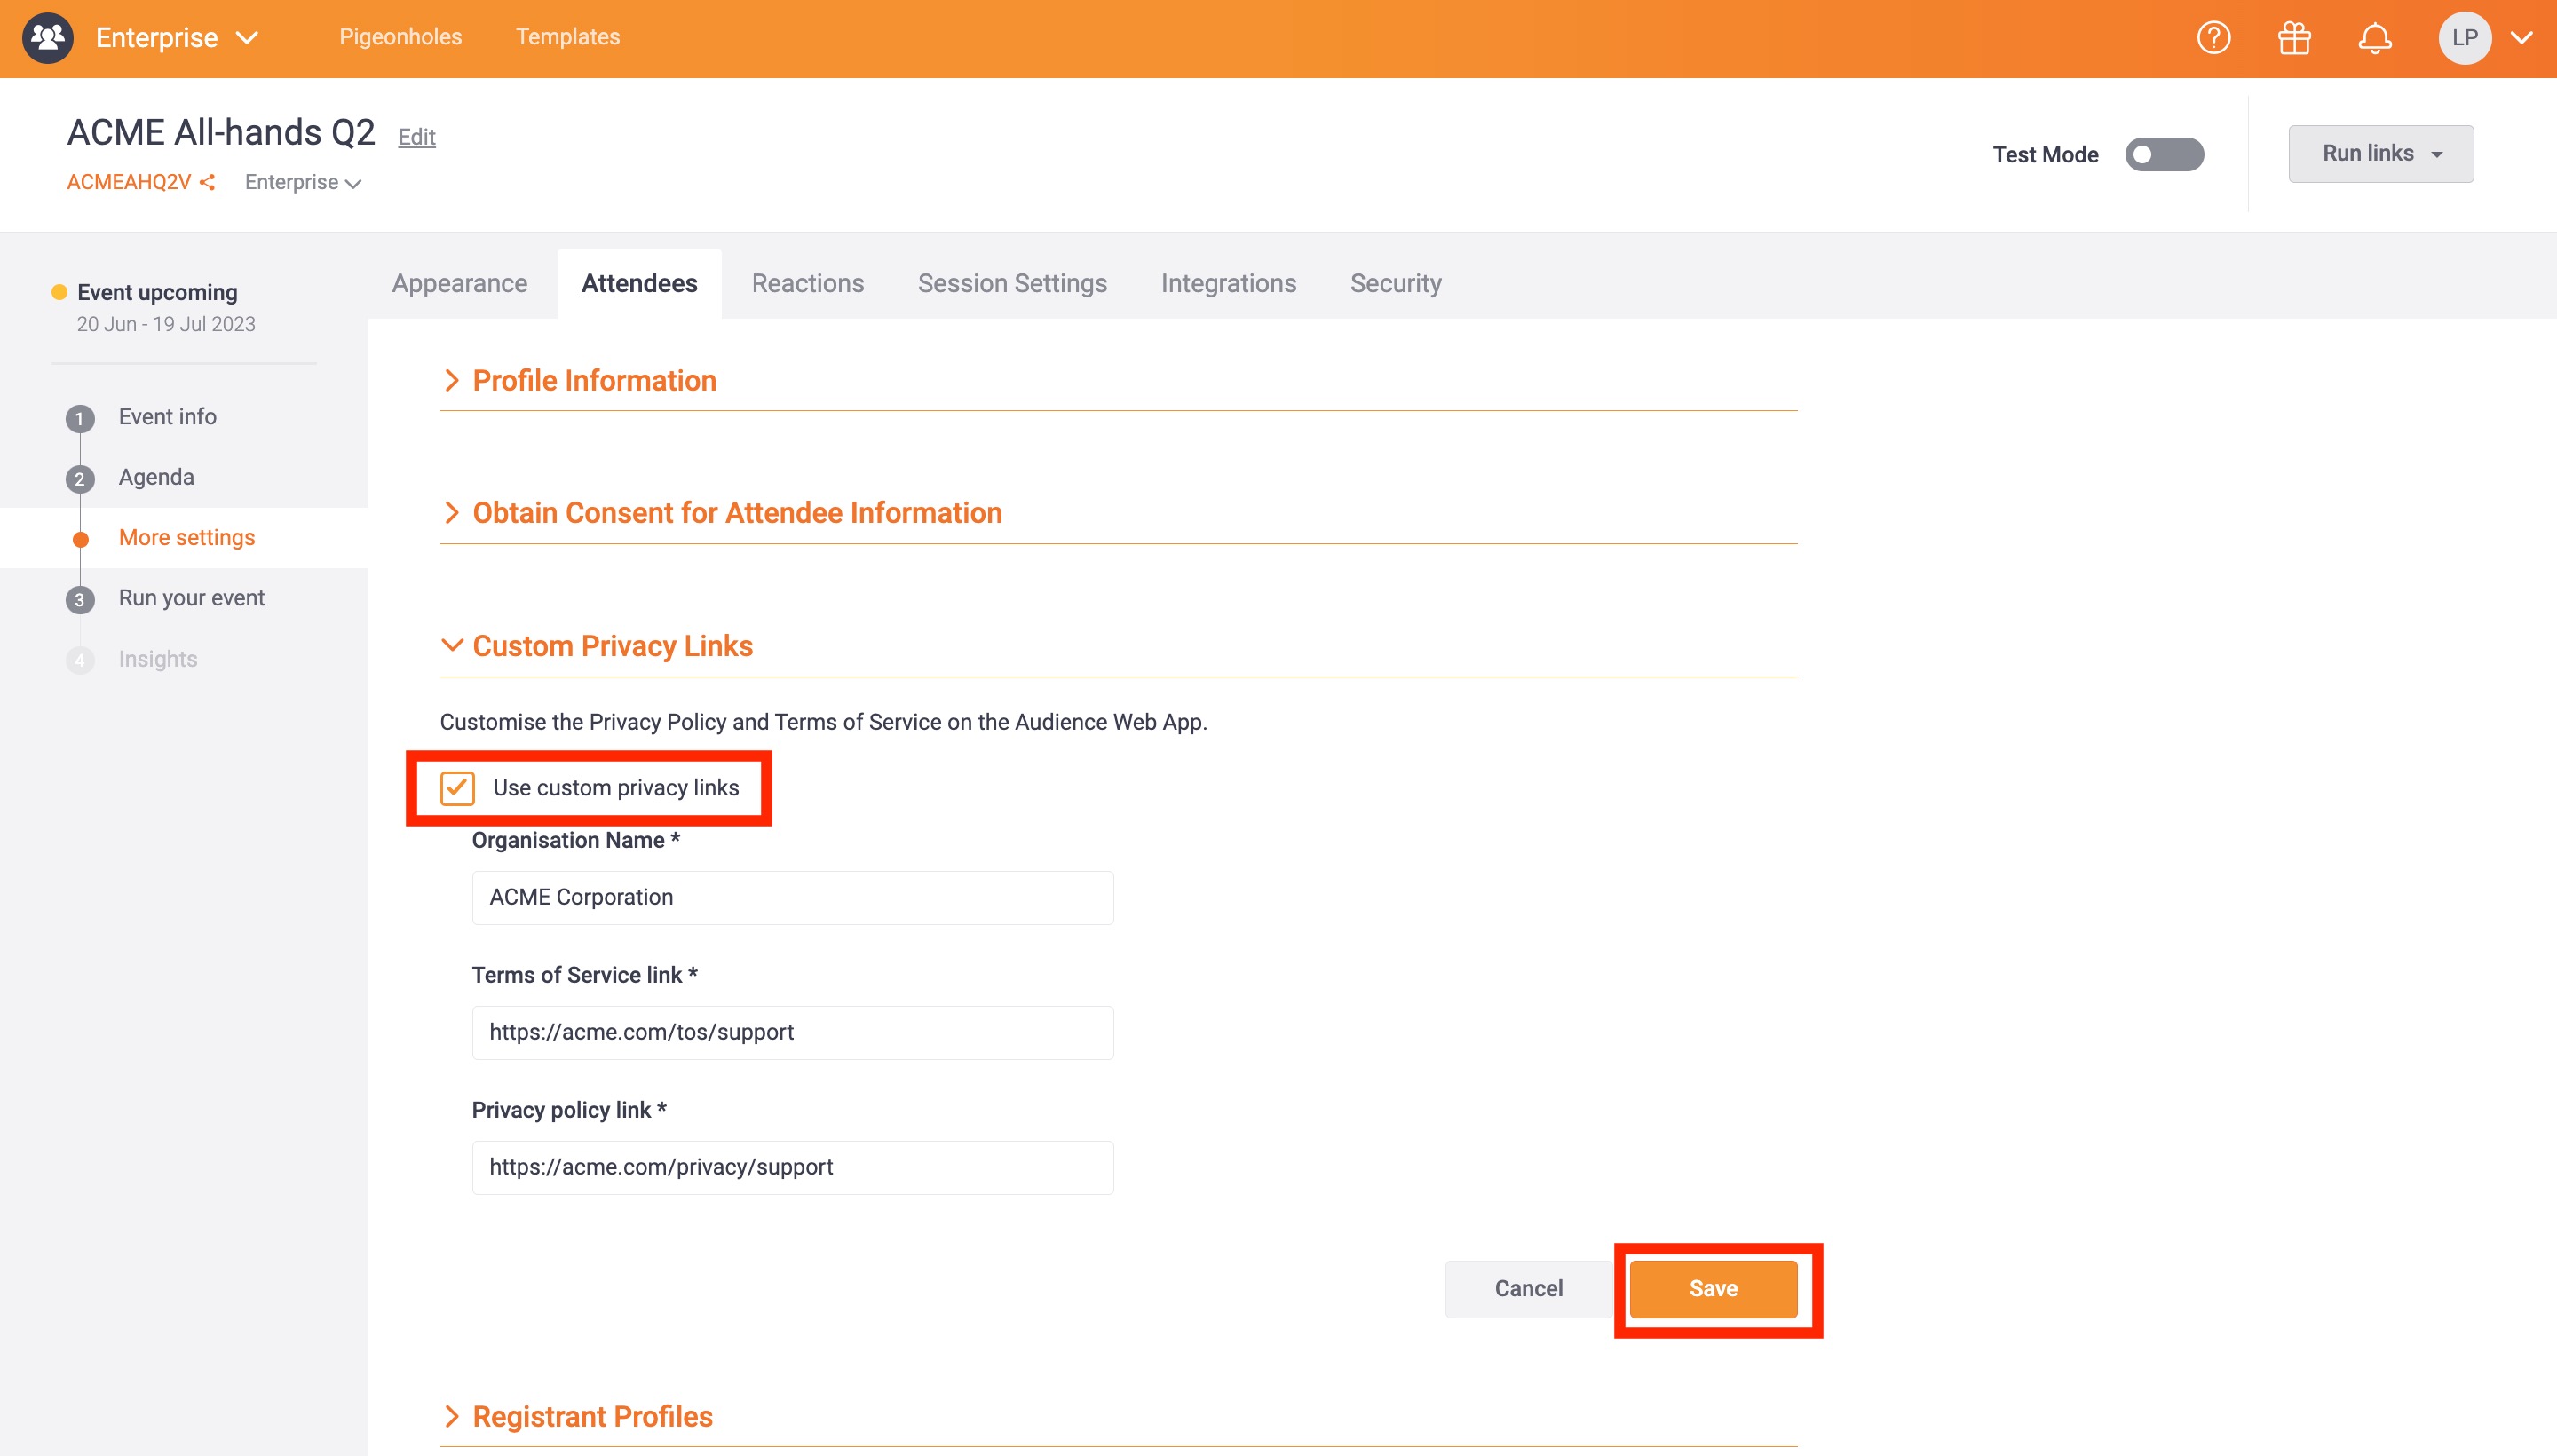The image size is (2557, 1456).
Task: Expand the Registrant Profiles section
Action: click(x=592, y=1416)
